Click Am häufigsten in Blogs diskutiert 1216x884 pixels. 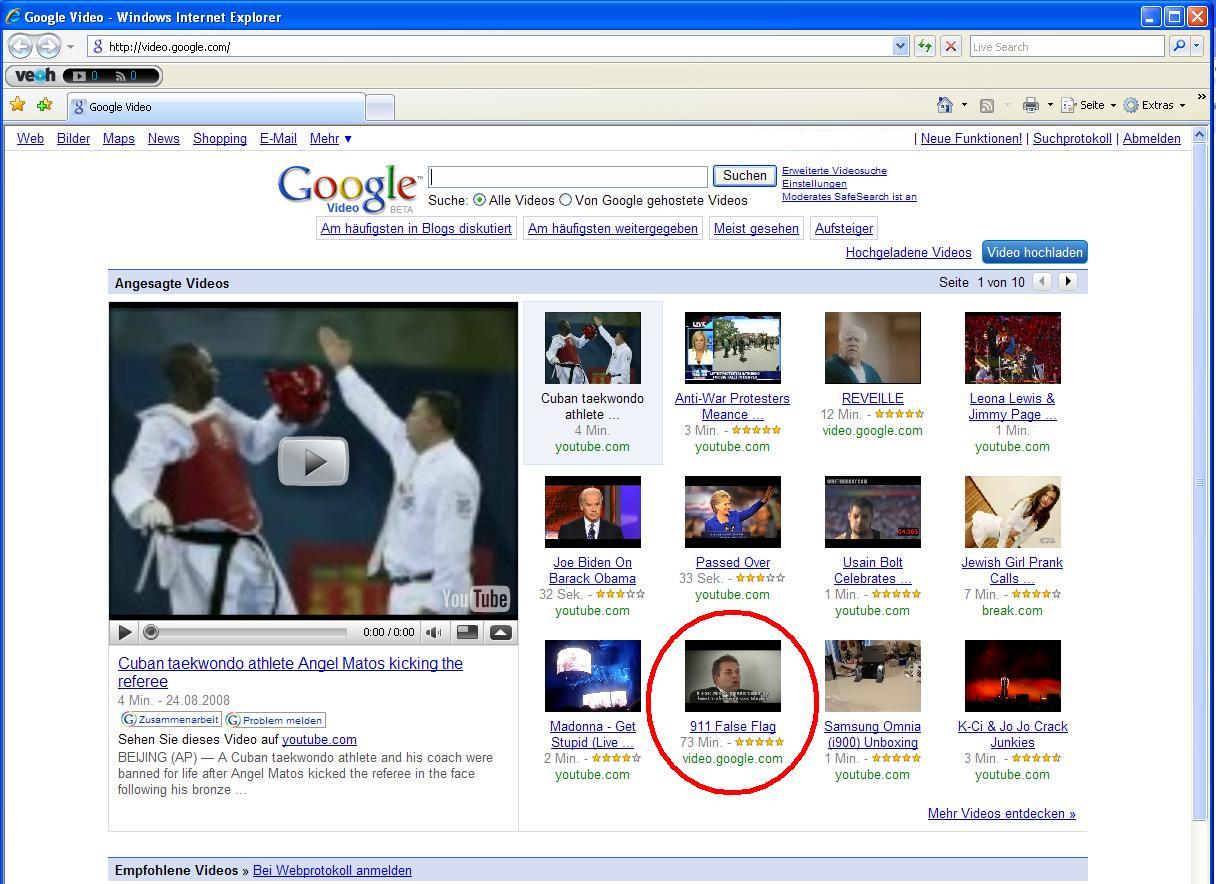tap(416, 228)
